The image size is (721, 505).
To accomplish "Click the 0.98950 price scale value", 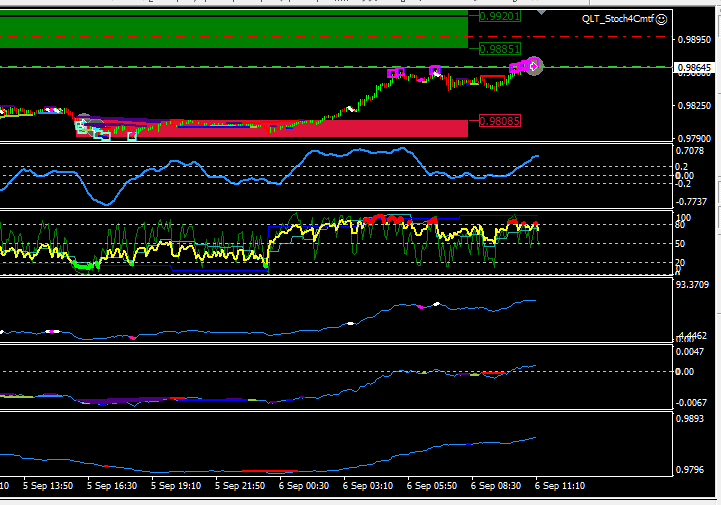I will click(x=694, y=40).
